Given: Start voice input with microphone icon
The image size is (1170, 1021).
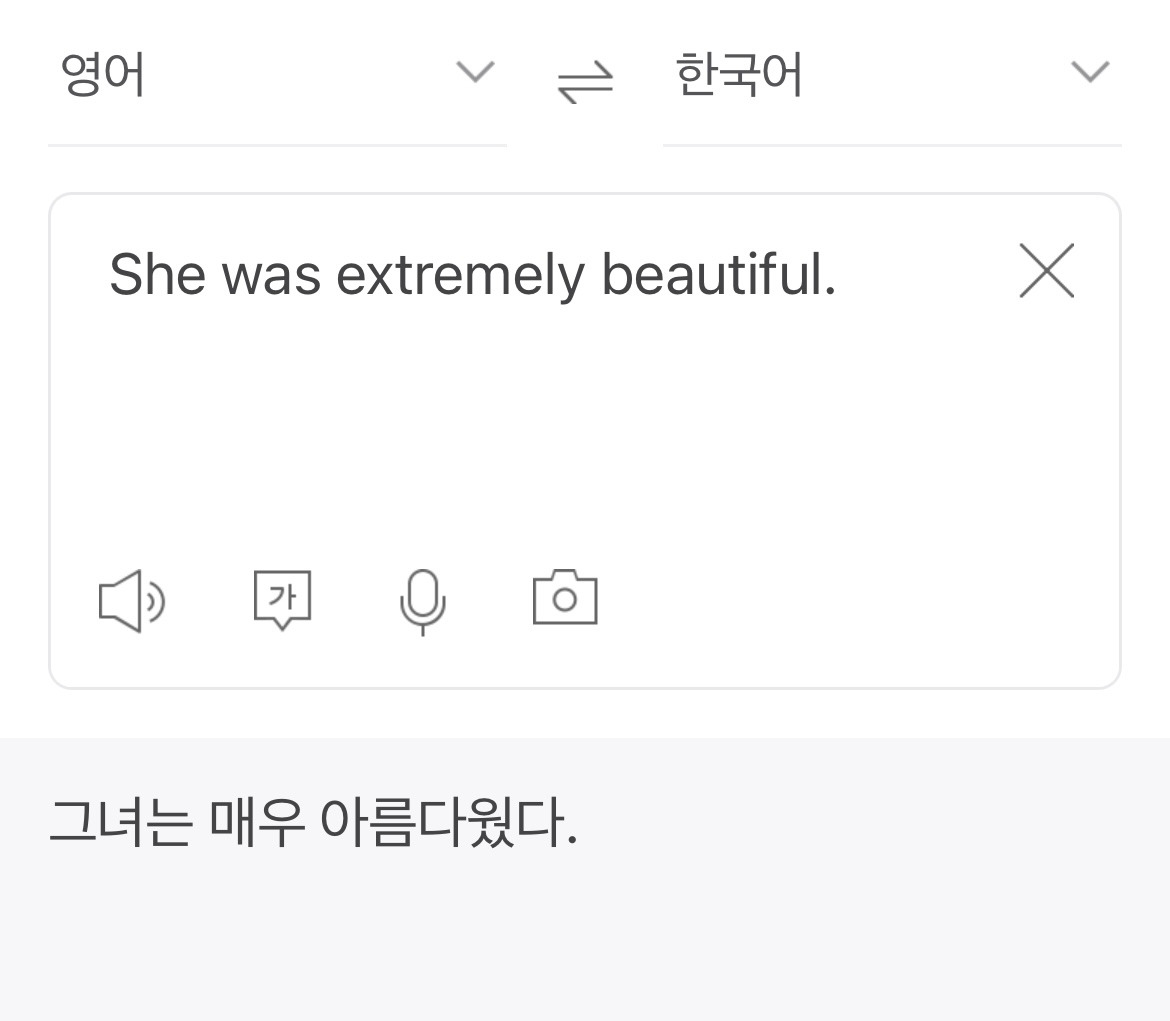Looking at the screenshot, I should coord(422,601).
